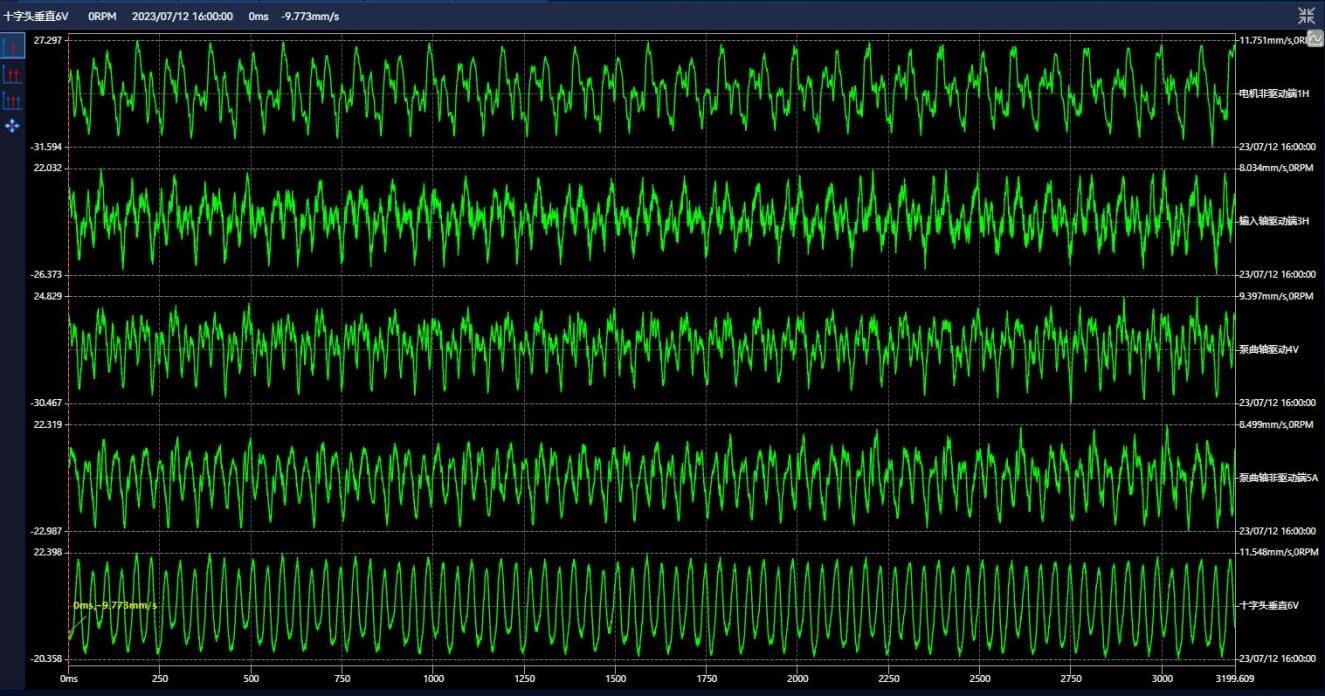Select the triple cursor with sidebands icon
1325x696 pixels.
[x=13, y=99]
